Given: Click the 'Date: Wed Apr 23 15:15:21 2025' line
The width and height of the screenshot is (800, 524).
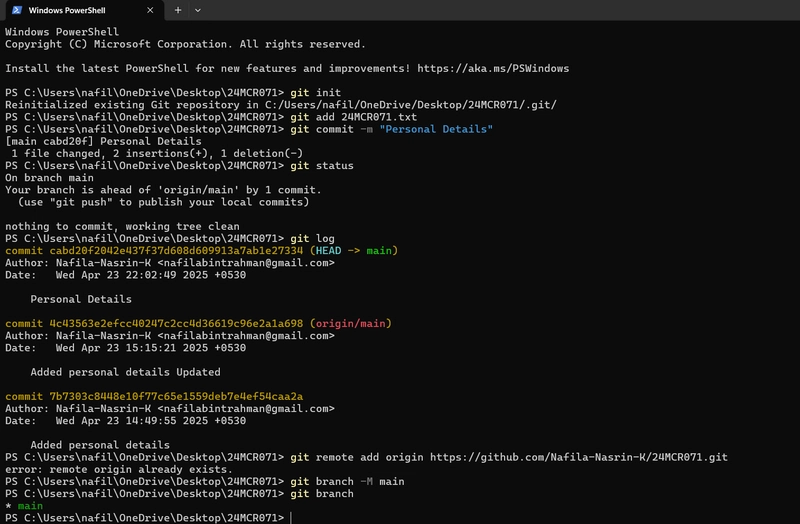Looking at the screenshot, I should point(126,348).
